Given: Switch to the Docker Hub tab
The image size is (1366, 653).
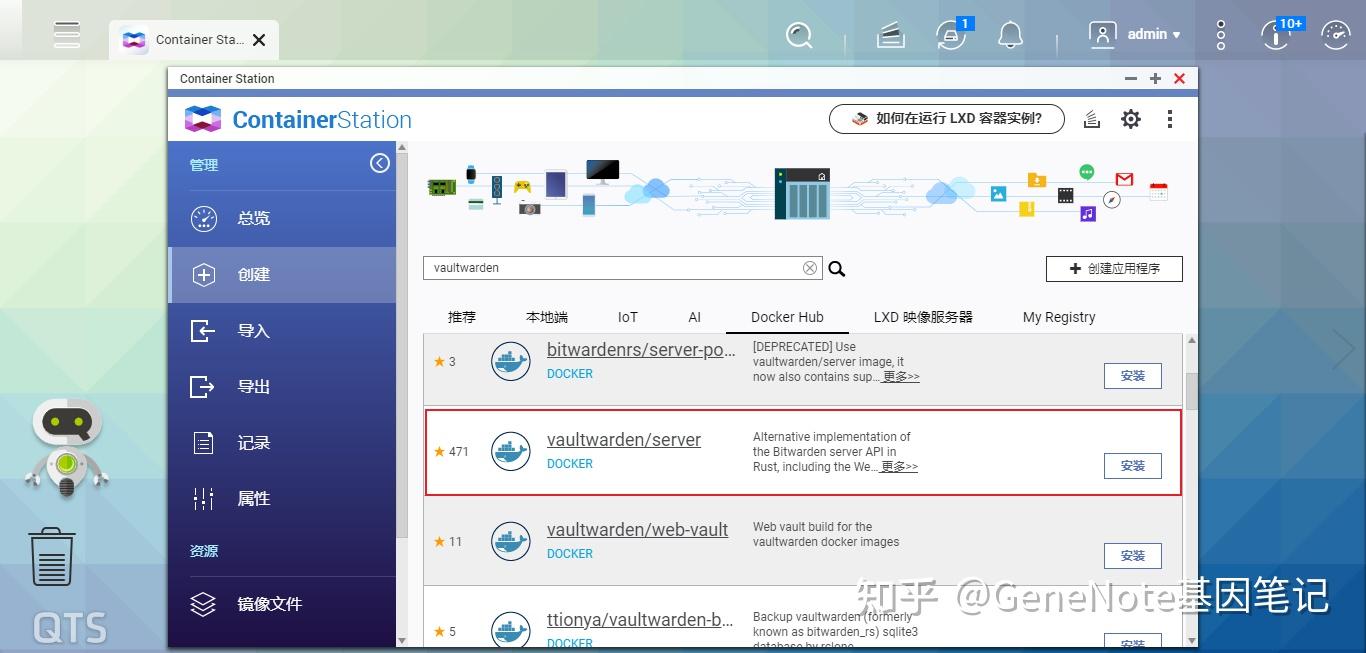Looking at the screenshot, I should (x=787, y=317).
